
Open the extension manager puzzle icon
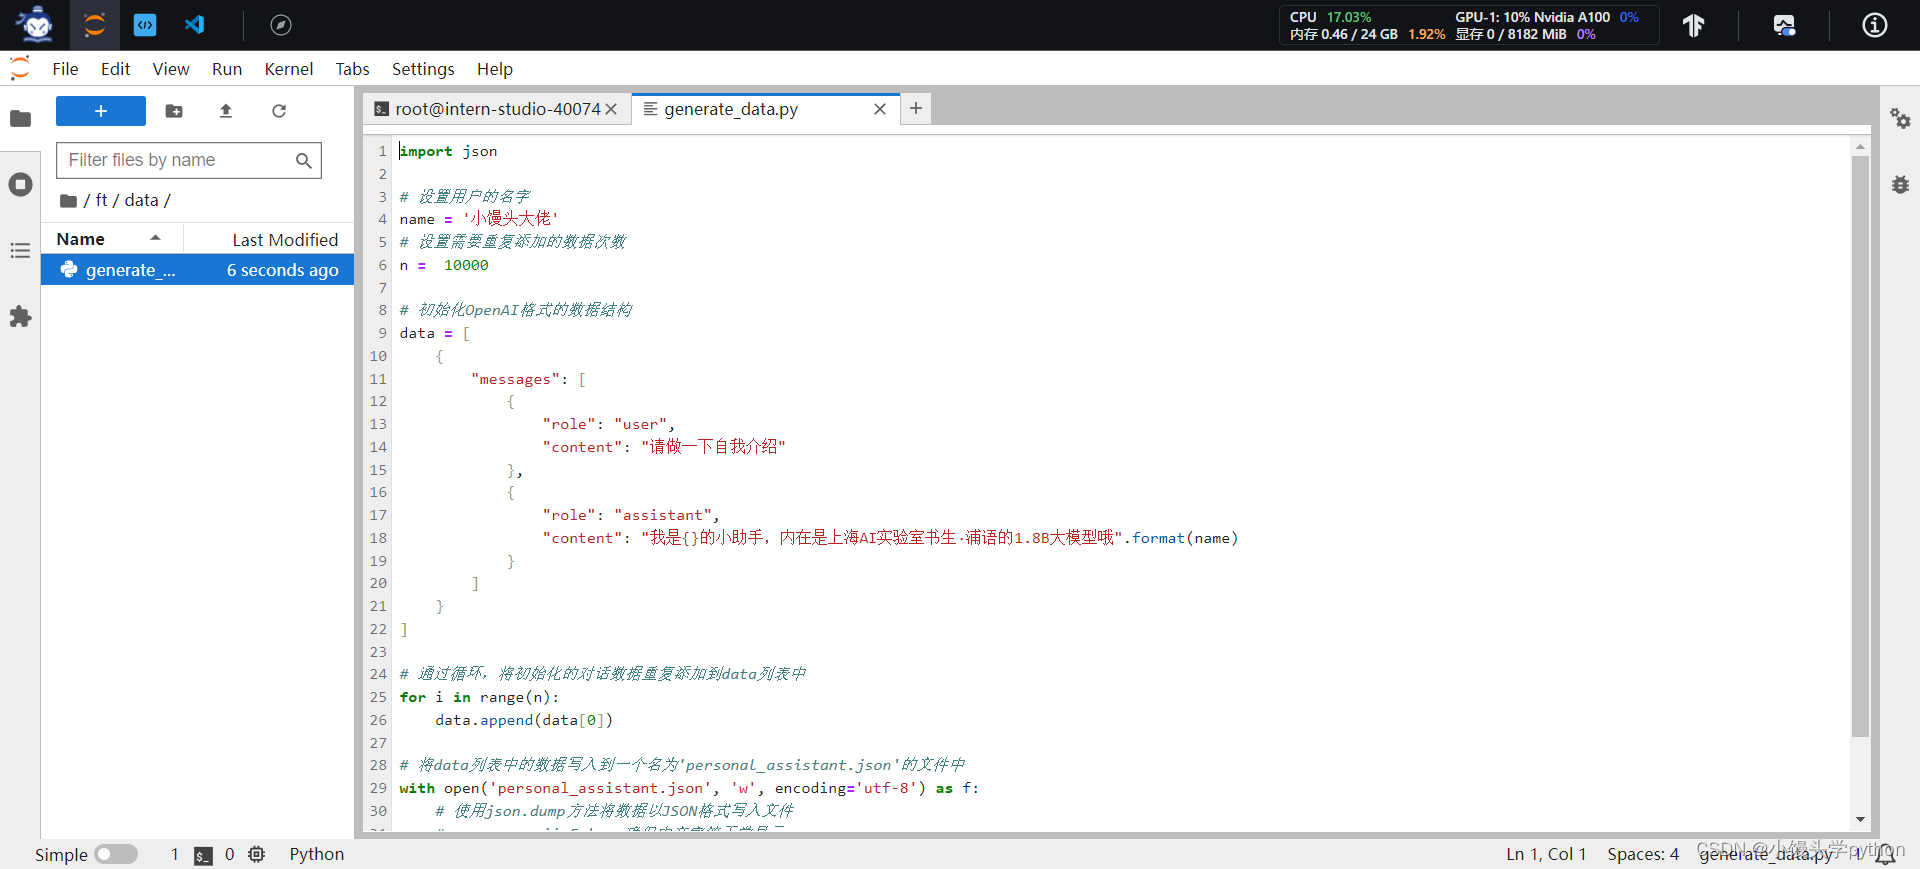coord(20,317)
